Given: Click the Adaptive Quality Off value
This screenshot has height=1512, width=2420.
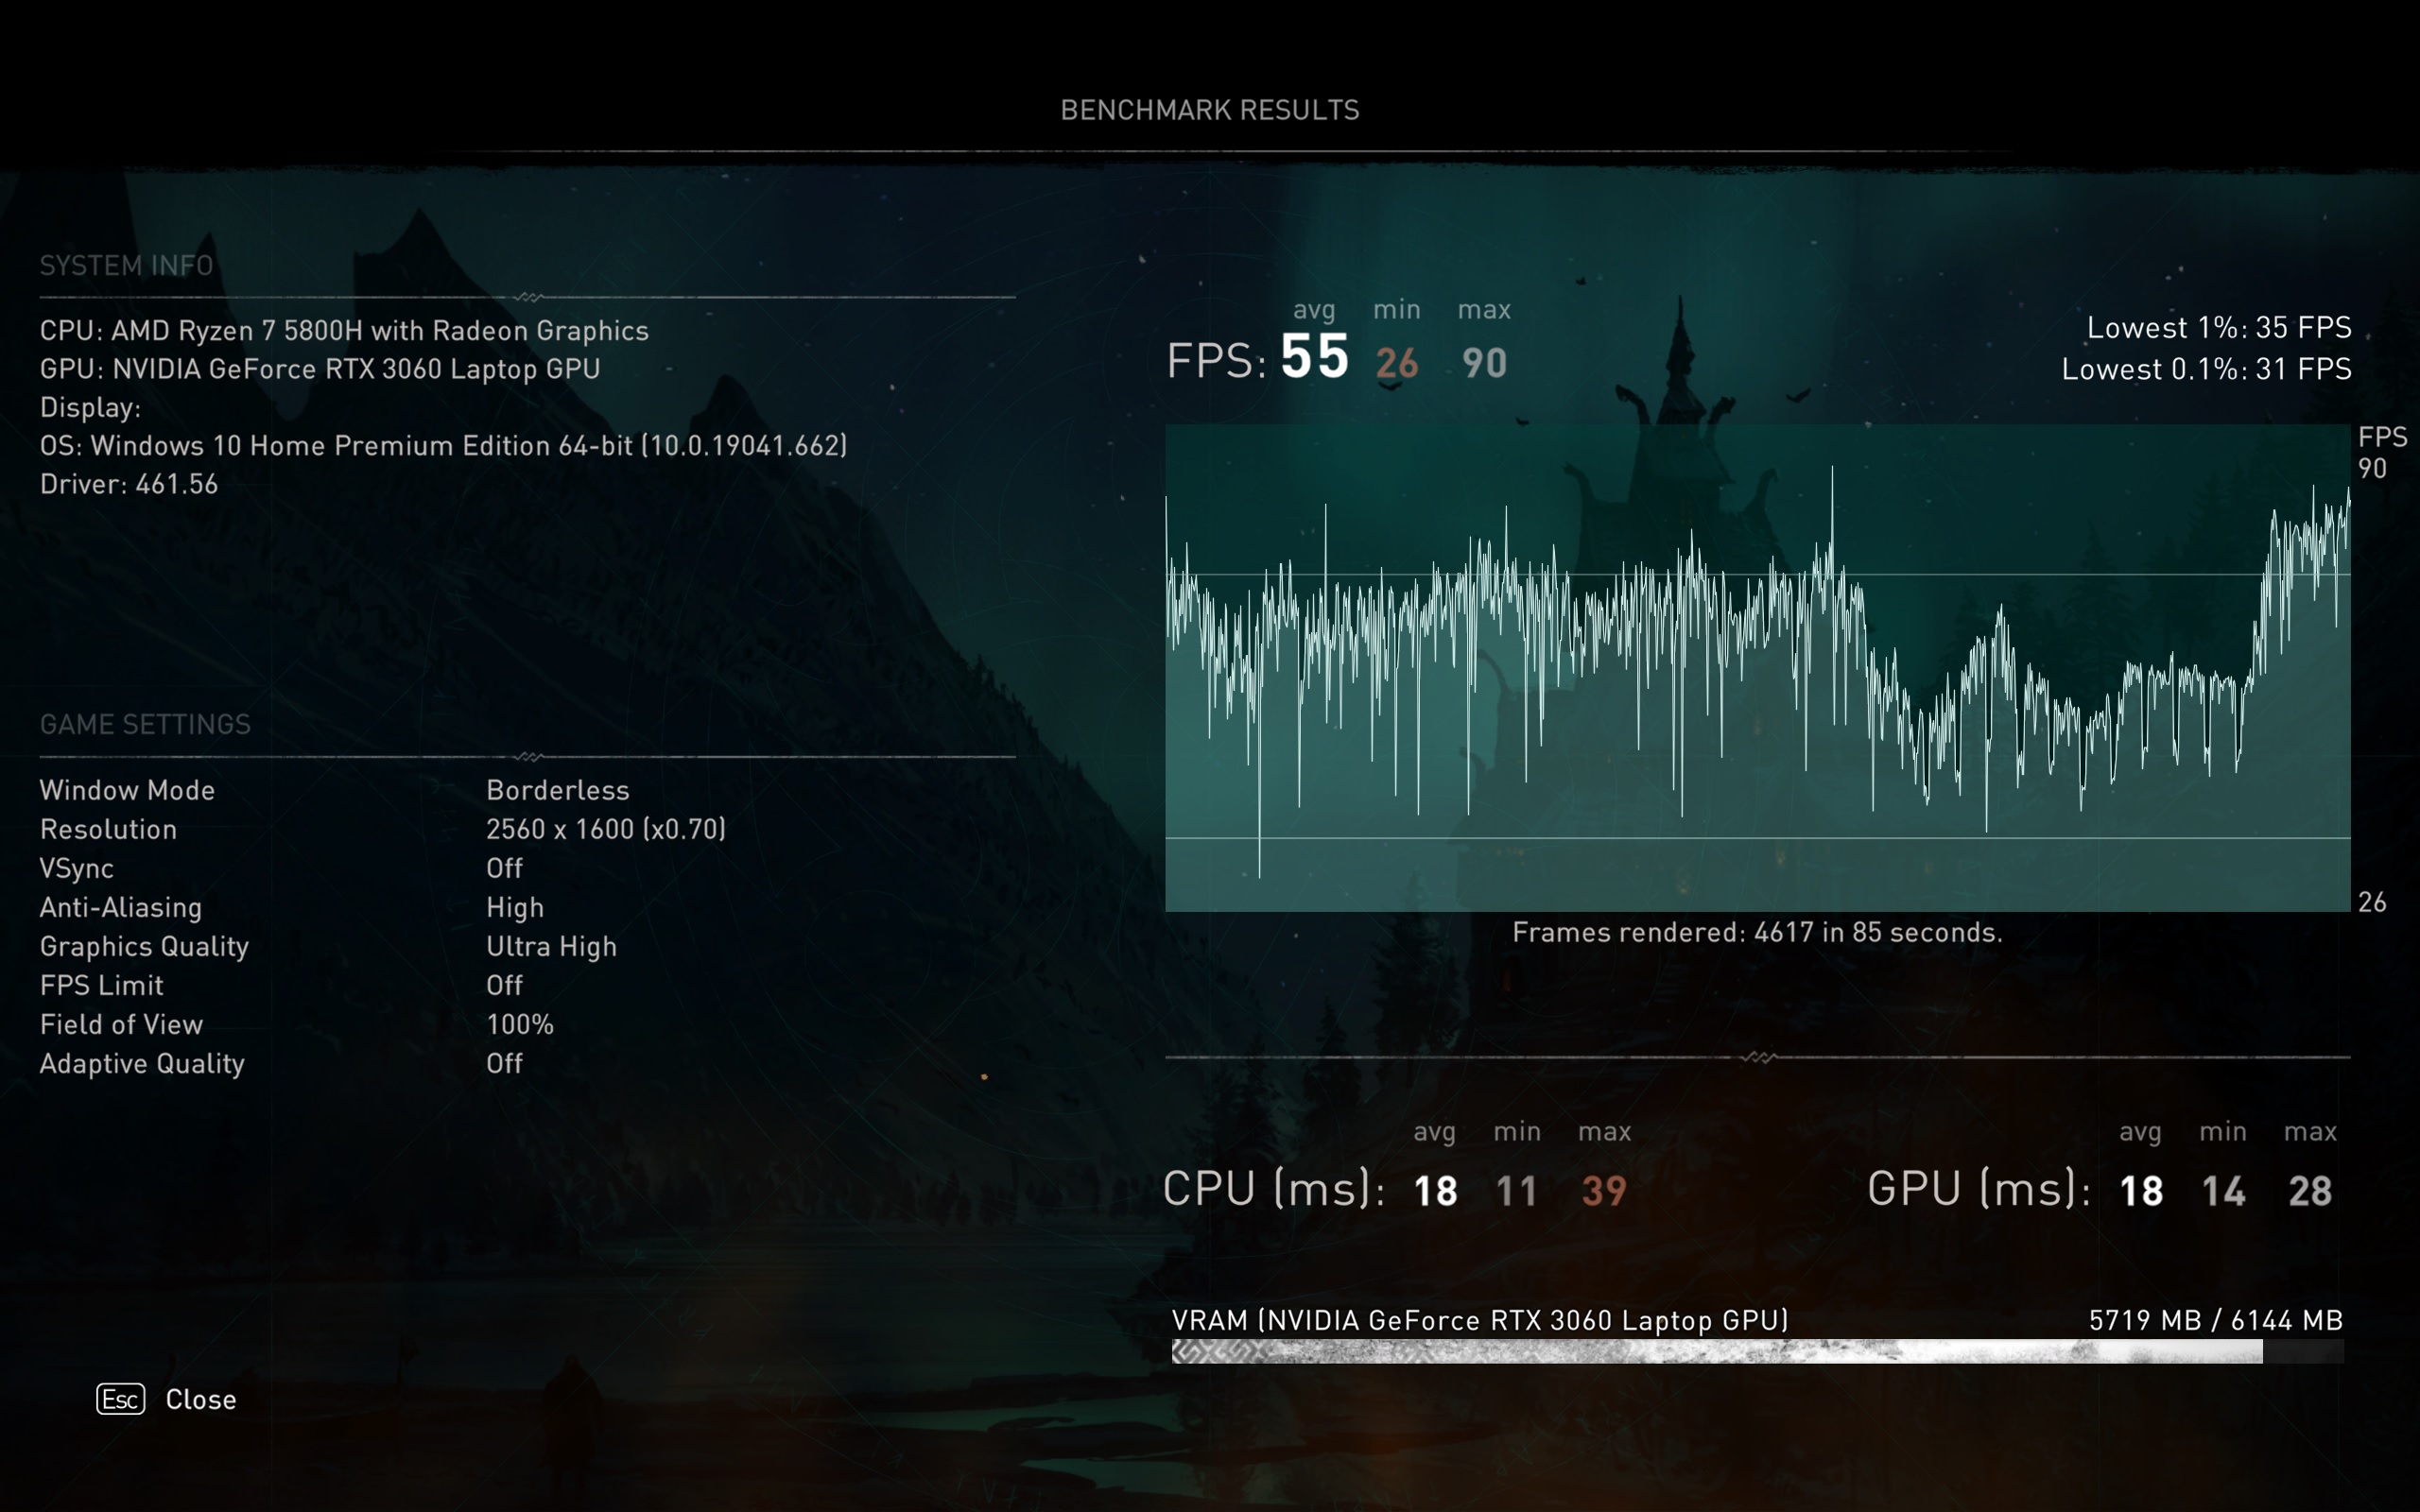Looking at the screenshot, I should pos(504,1063).
